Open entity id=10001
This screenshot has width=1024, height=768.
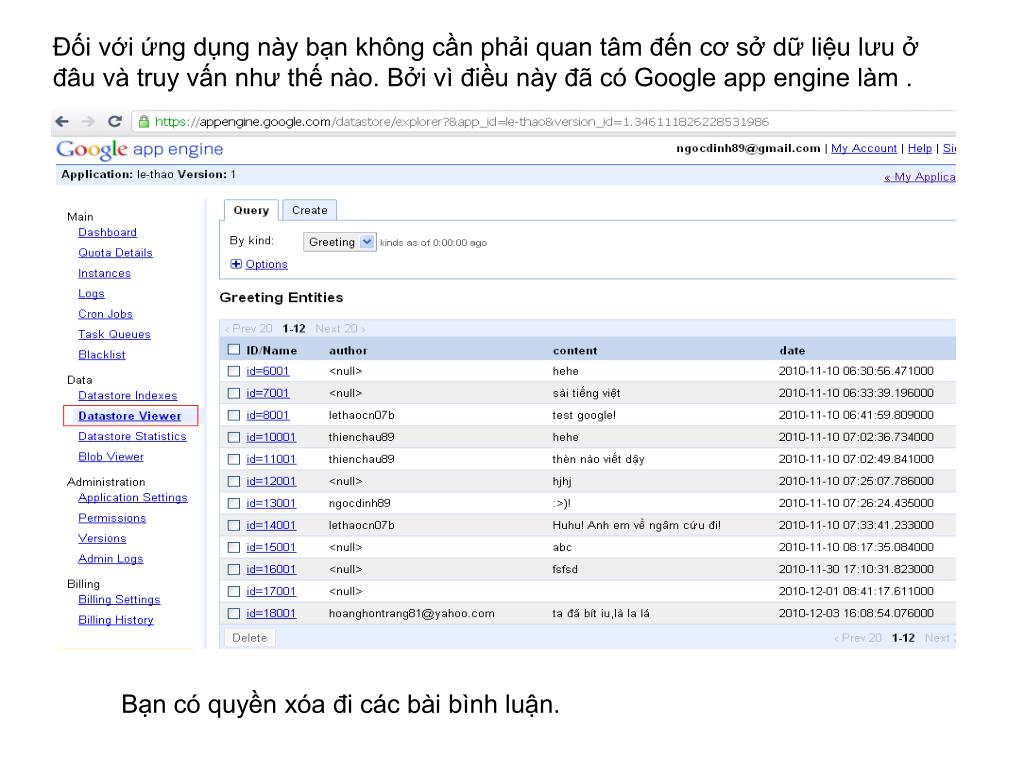[271, 438]
